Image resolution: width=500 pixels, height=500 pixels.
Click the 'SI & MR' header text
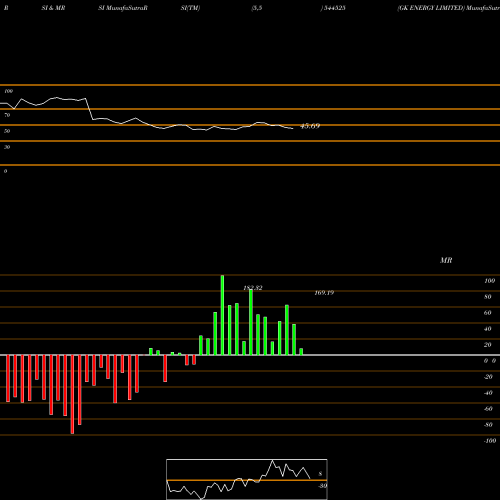click(x=53, y=8)
